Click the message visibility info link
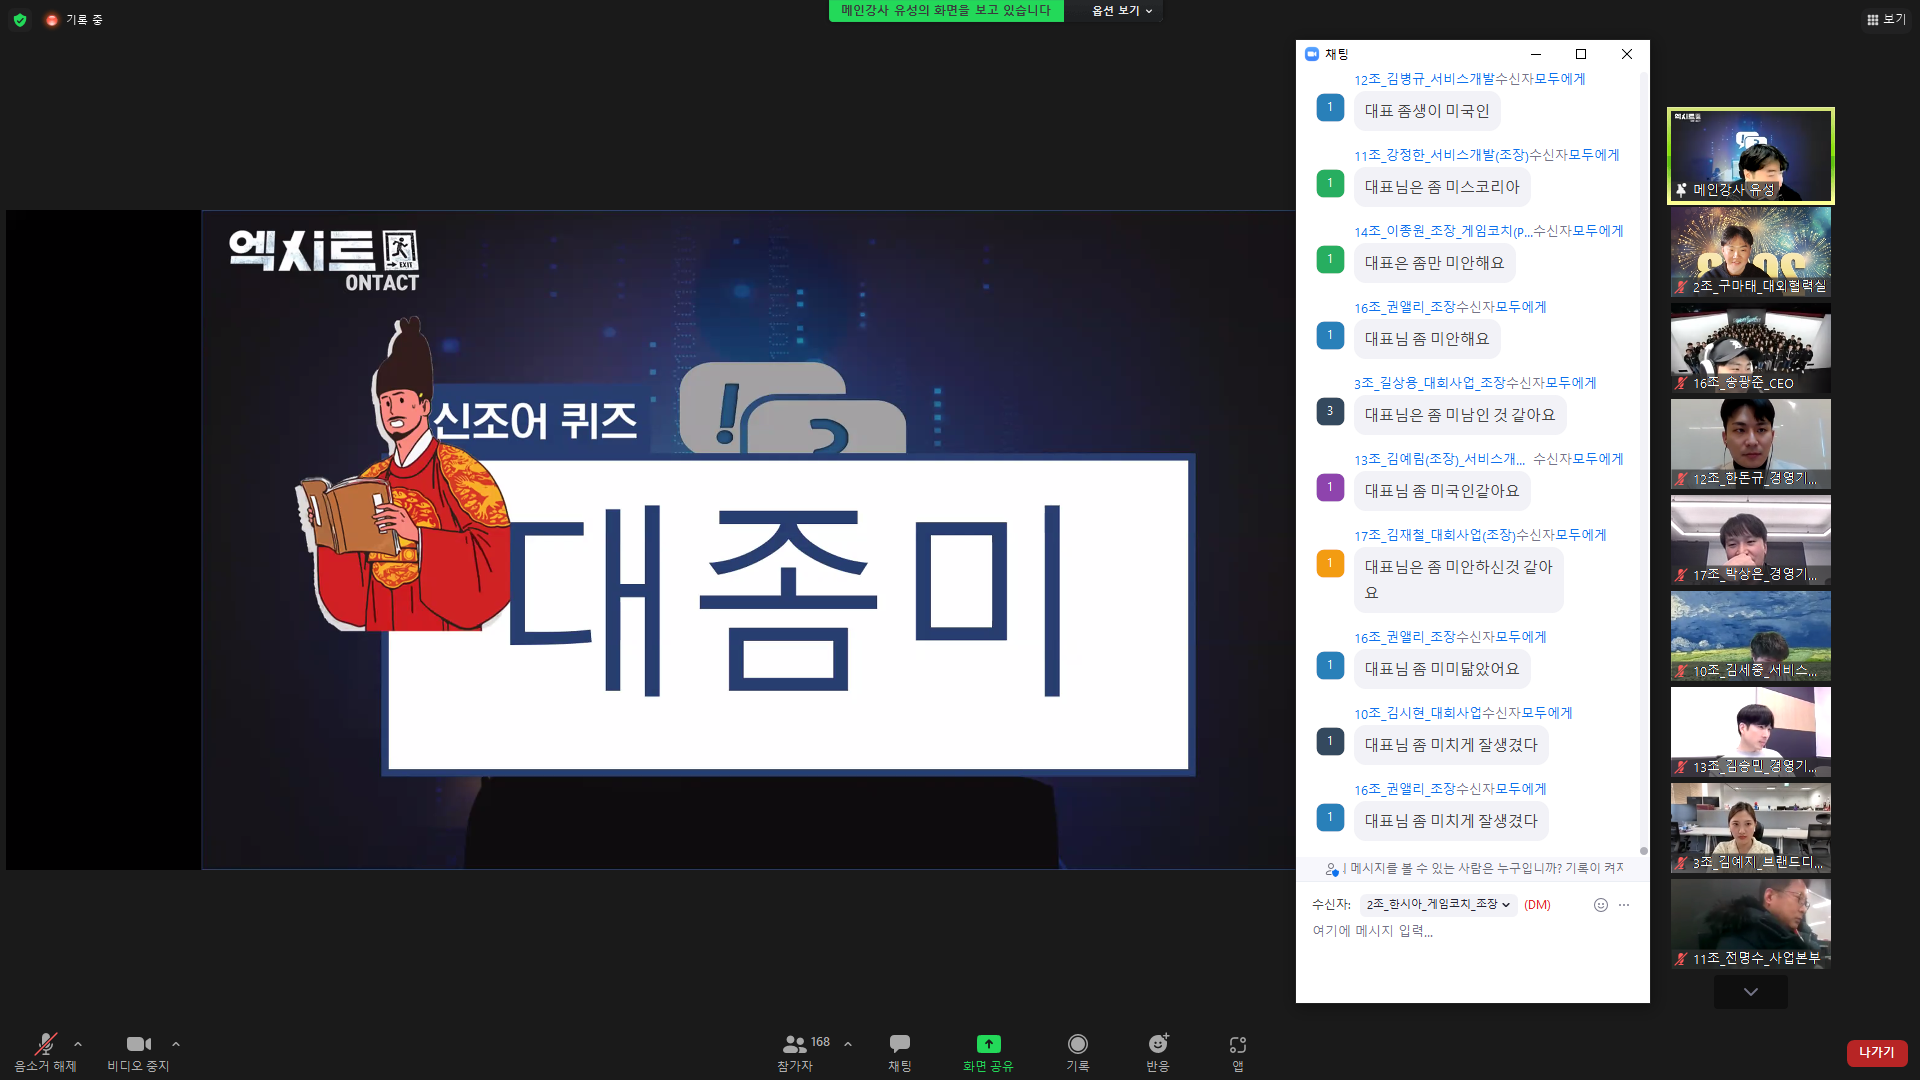 pos(1478,869)
